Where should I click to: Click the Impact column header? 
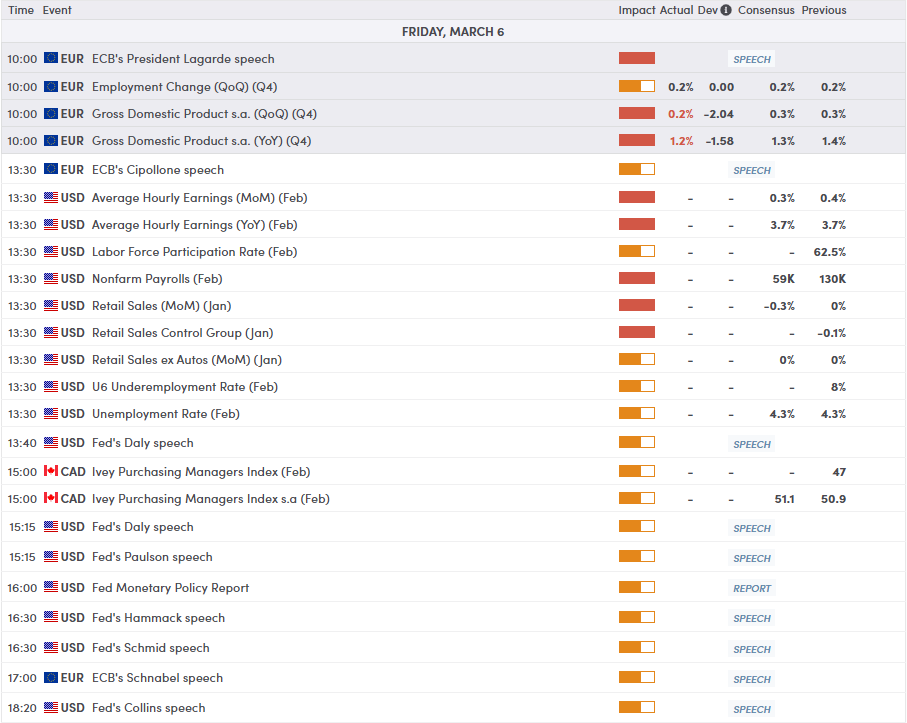coord(637,10)
